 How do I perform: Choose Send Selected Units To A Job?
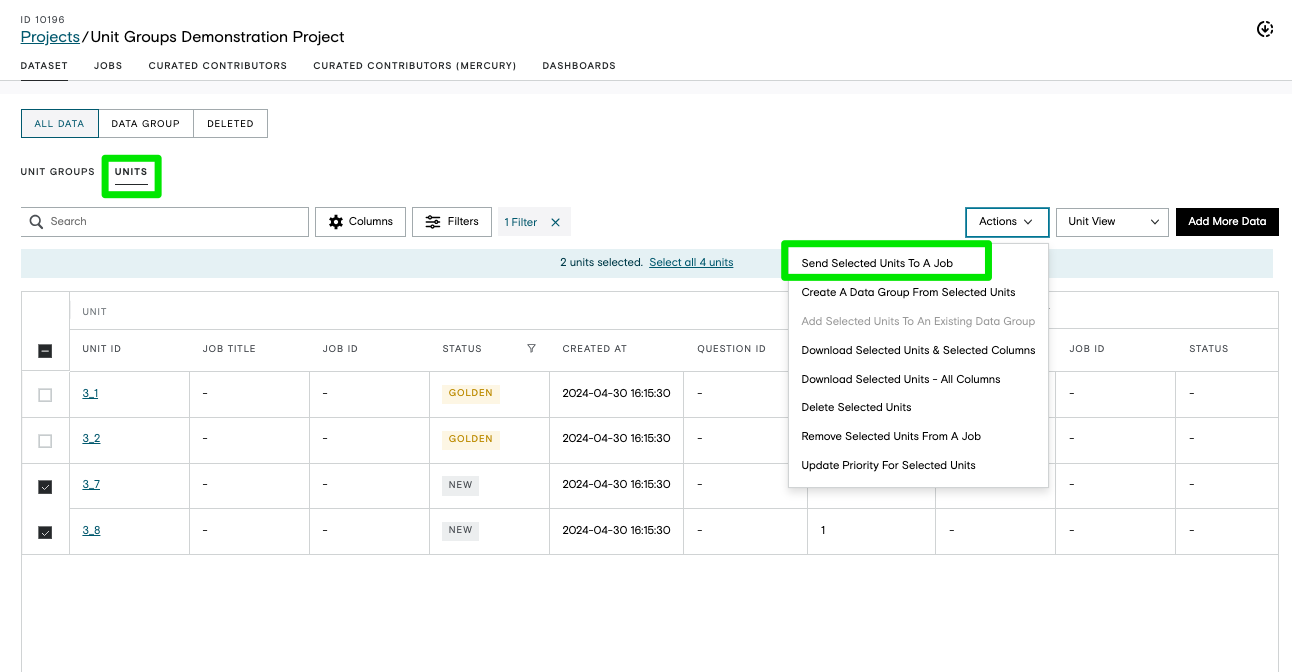(x=877, y=263)
